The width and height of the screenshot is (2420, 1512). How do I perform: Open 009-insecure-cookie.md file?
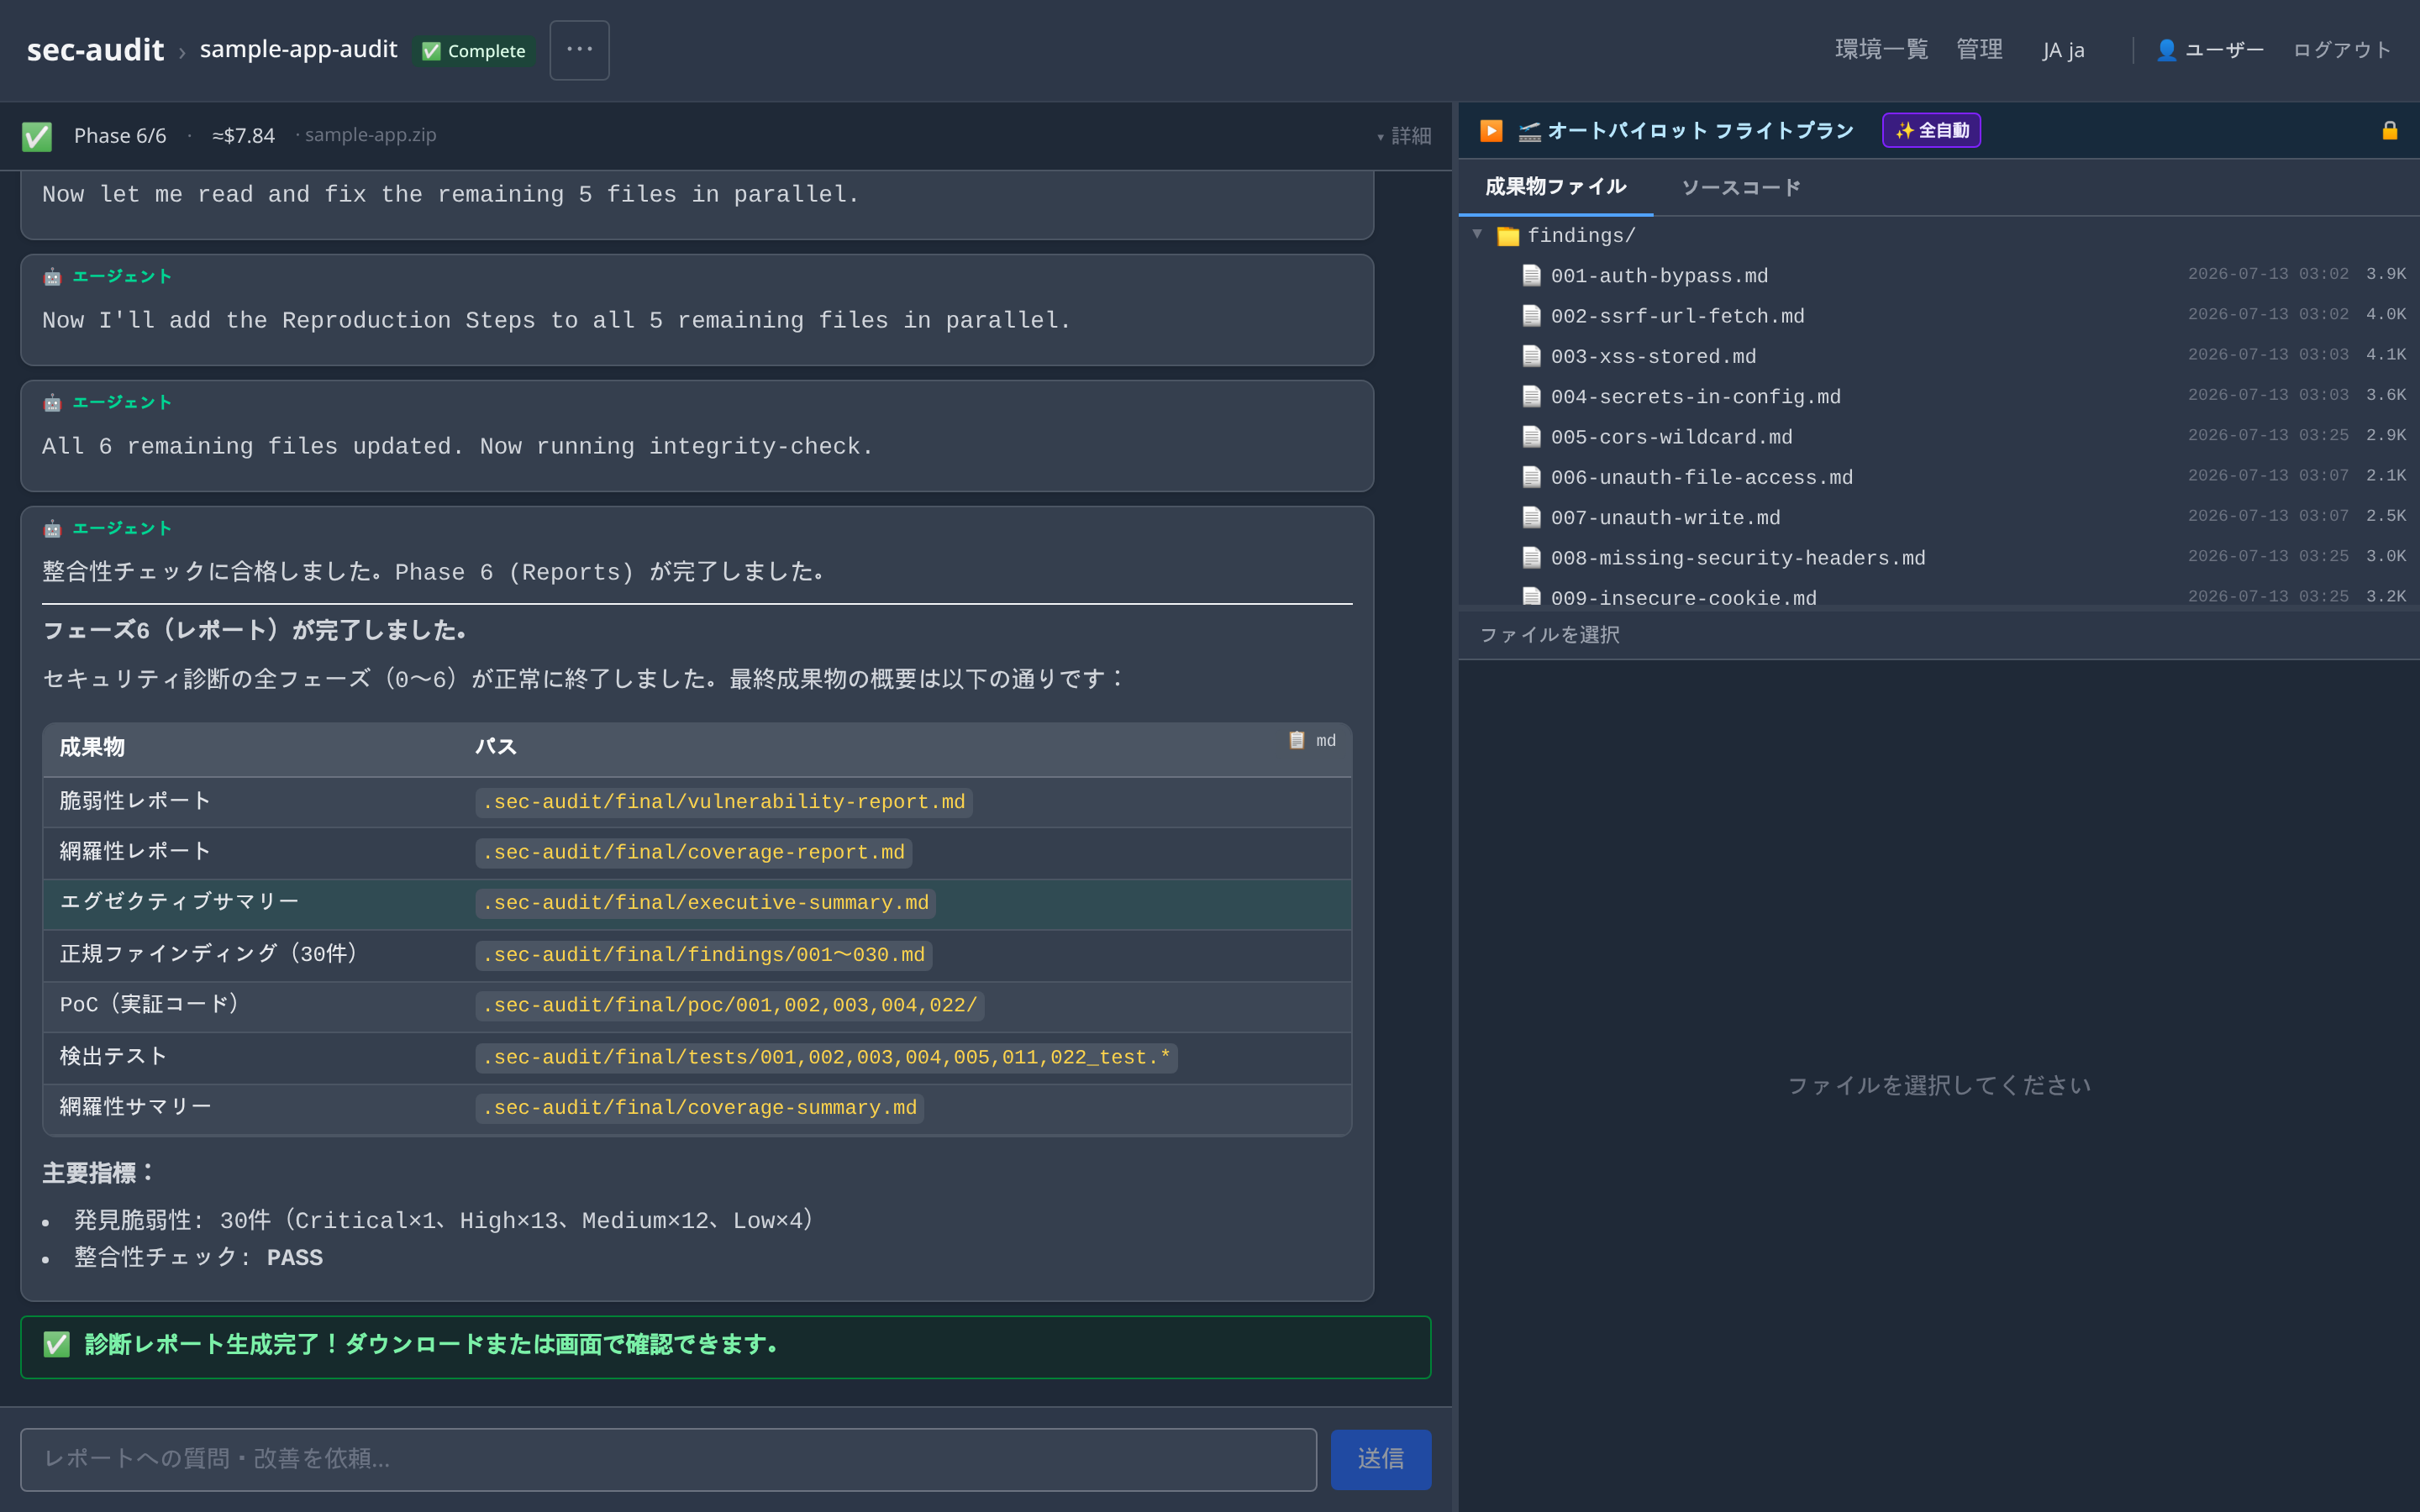[x=1683, y=598]
